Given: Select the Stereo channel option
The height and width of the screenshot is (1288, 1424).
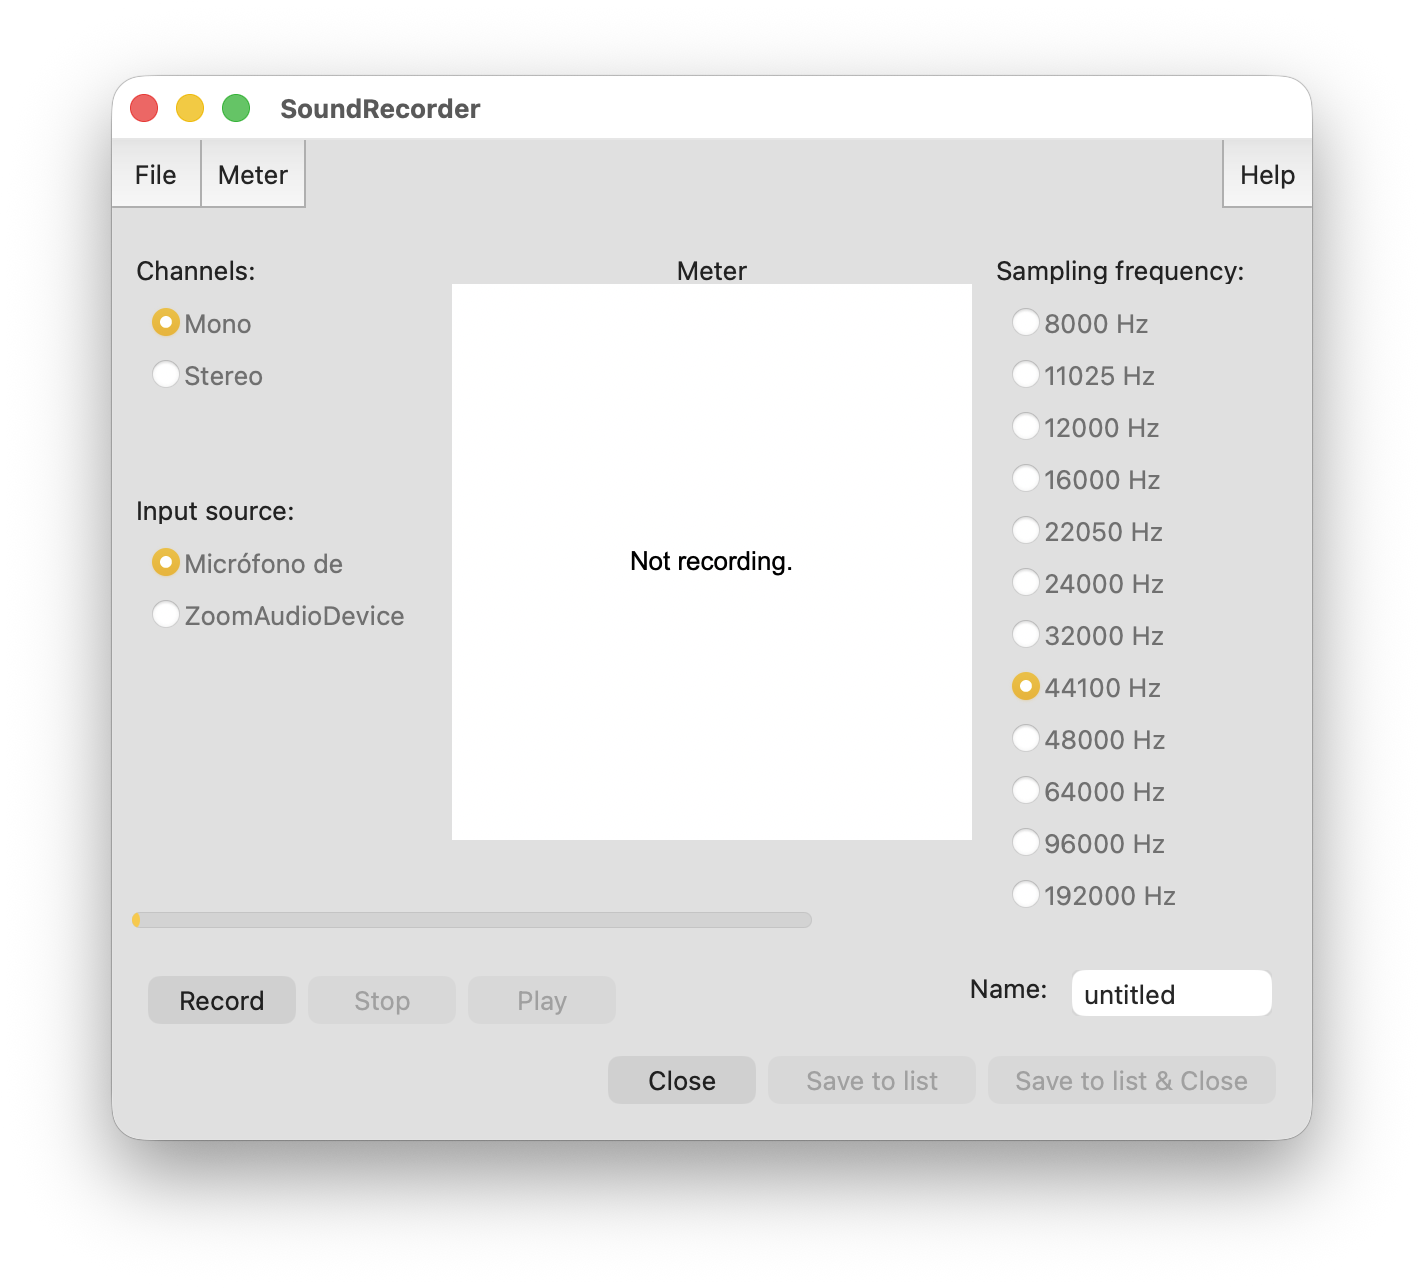Looking at the screenshot, I should coord(166,375).
